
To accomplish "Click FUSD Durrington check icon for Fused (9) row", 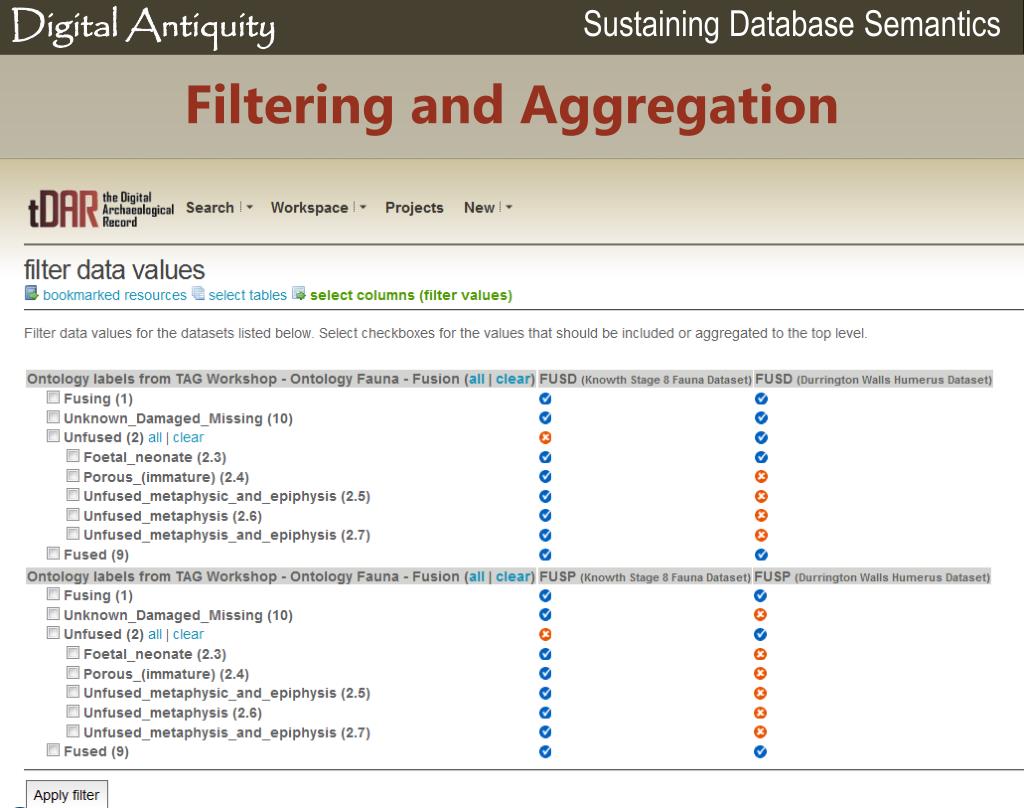I will point(761,555).
